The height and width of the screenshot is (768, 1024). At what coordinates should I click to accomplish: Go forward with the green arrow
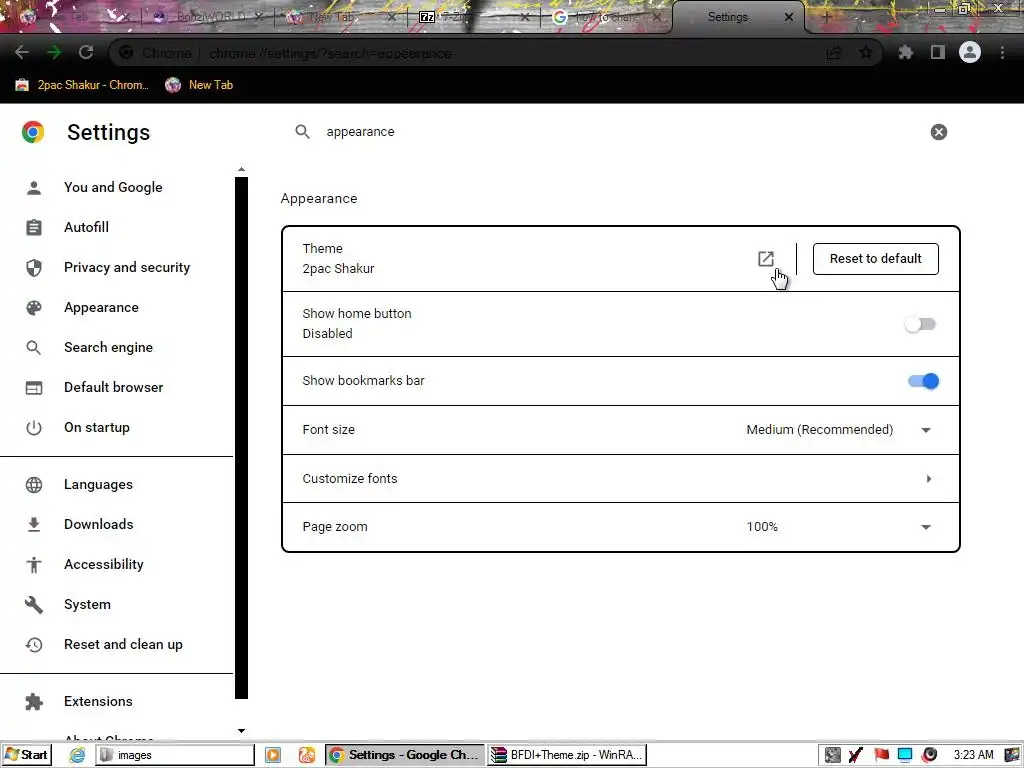pos(54,52)
